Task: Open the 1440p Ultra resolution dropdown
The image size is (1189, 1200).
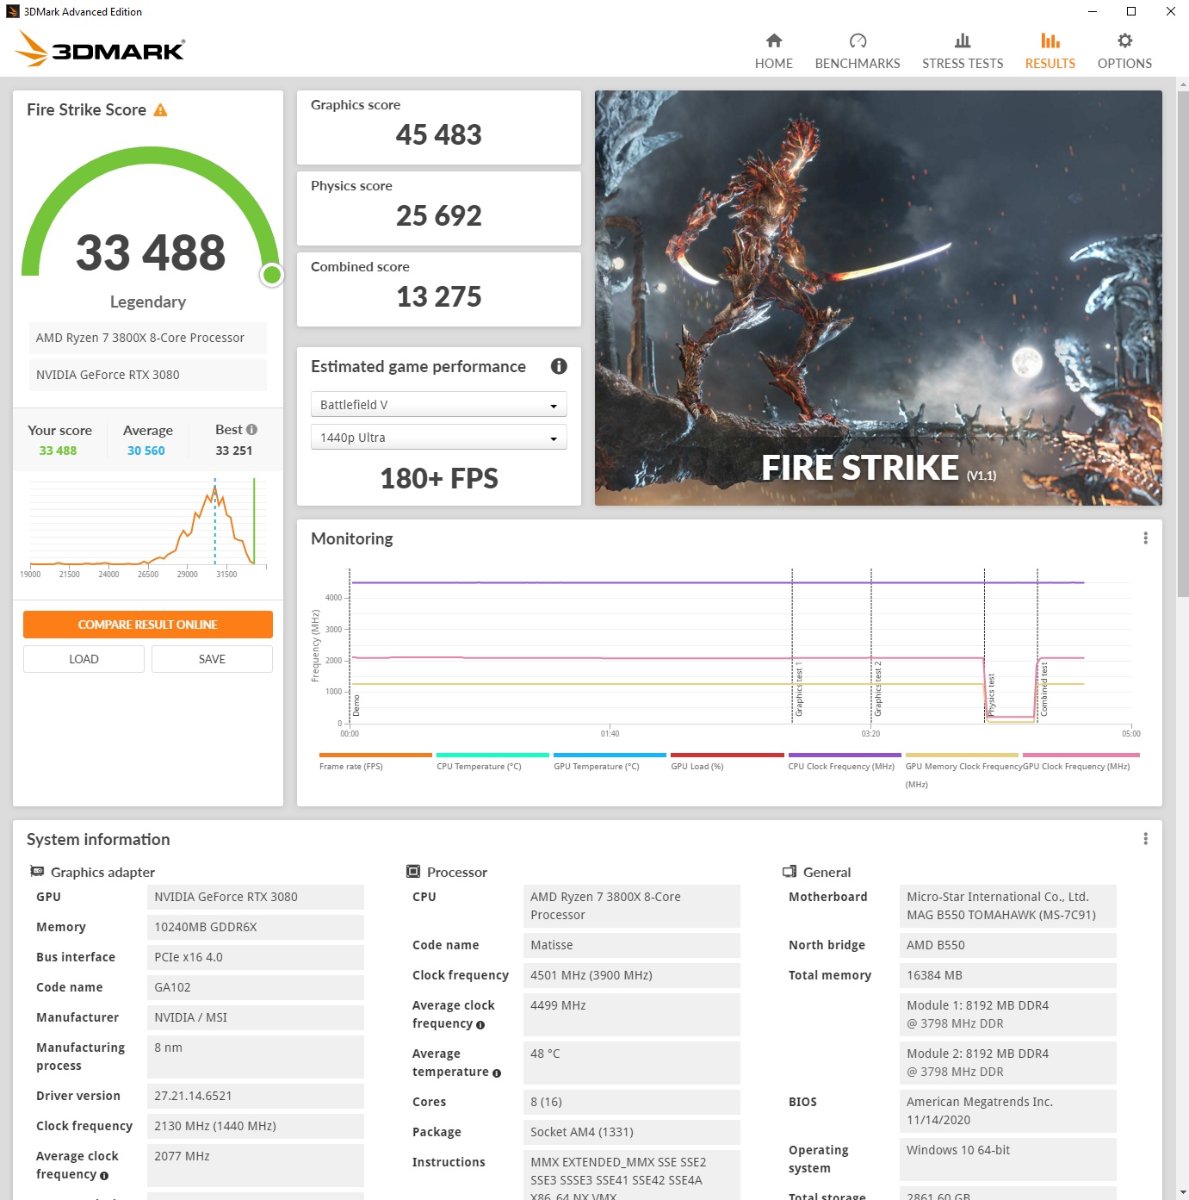Action: point(438,437)
